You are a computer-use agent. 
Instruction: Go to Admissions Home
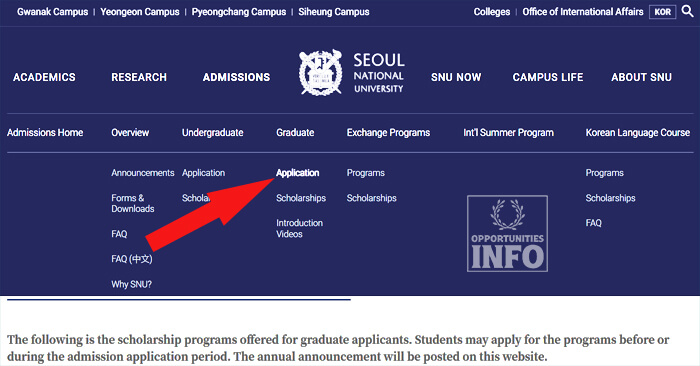tap(45, 133)
